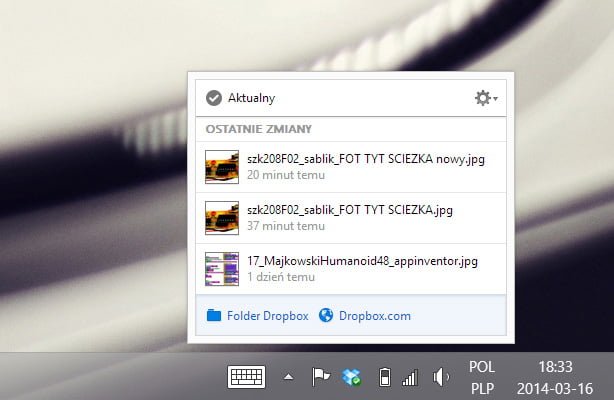The height and width of the screenshot is (400, 614).
Task: Click the blue folder icon in footer
Action: coord(214,315)
